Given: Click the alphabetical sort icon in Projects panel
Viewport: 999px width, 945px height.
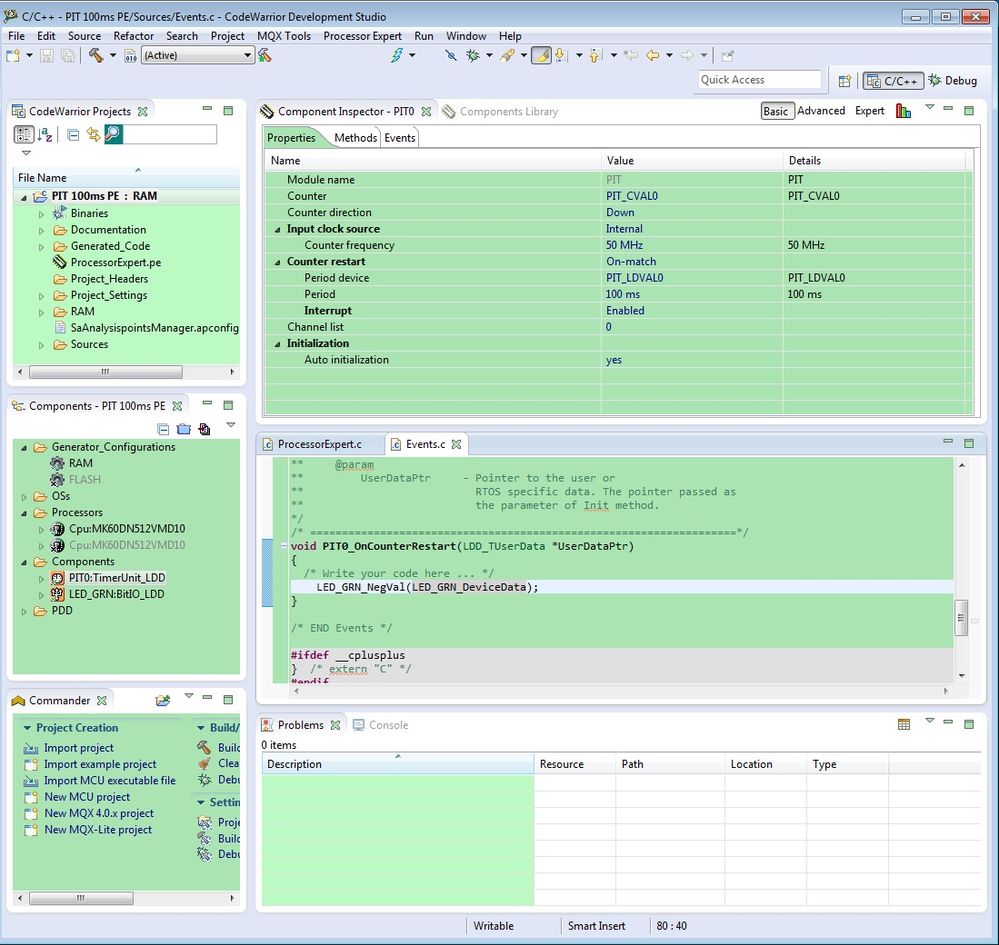Looking at the screenshot, I should [x=45, y=134].
